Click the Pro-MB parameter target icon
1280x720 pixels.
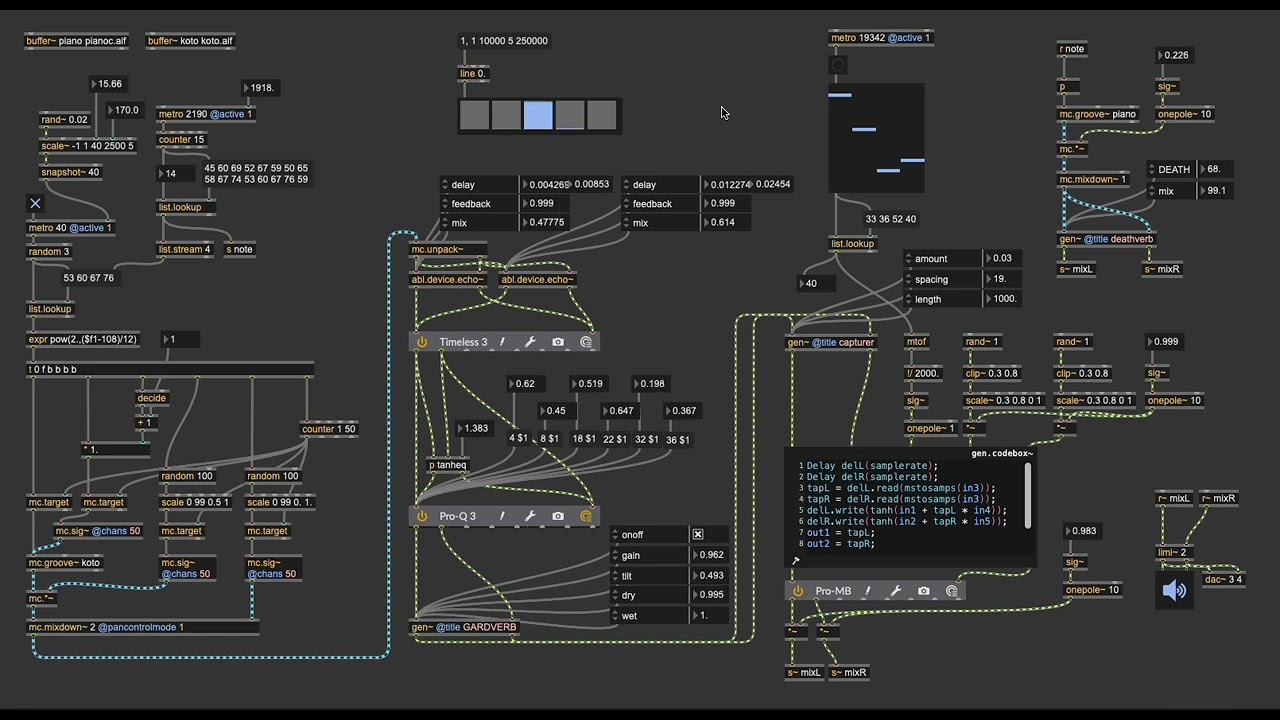coord(951,591)
